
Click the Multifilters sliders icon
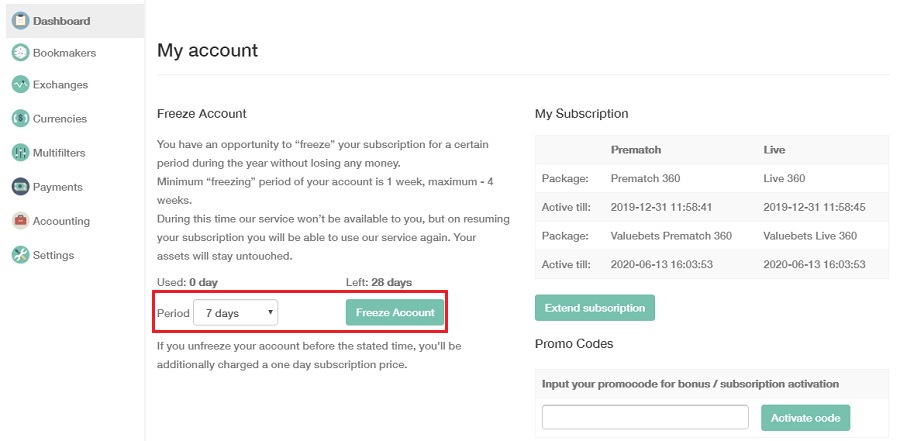[x=20, y=153]
